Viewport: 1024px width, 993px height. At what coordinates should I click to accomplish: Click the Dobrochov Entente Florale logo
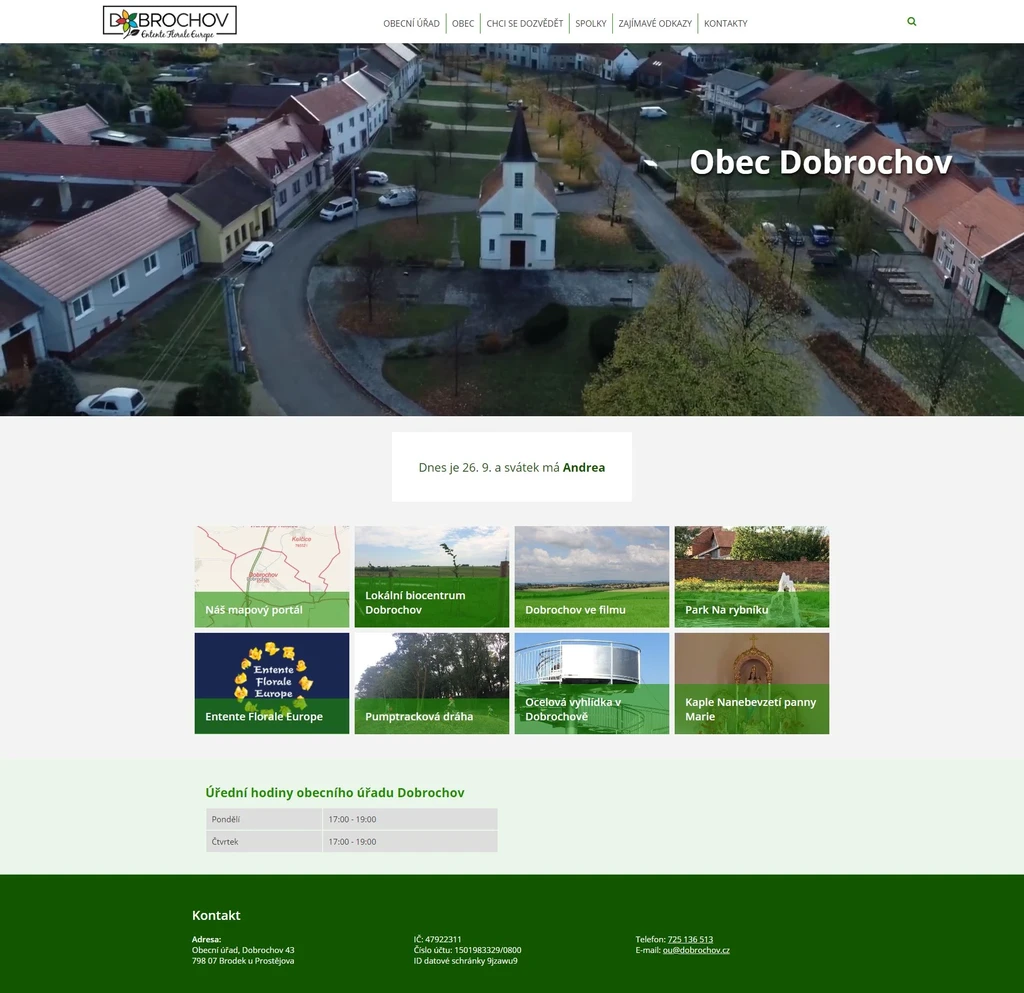coord(170,22)
